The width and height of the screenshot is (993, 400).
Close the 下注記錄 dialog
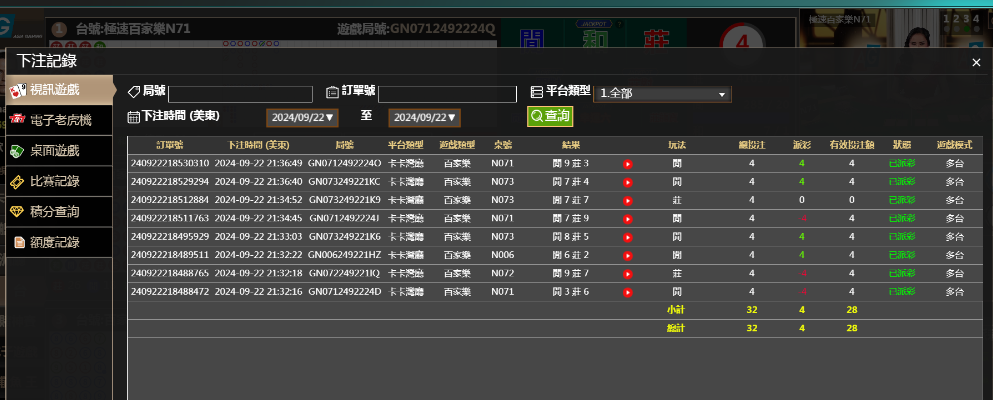coord(976,63)
